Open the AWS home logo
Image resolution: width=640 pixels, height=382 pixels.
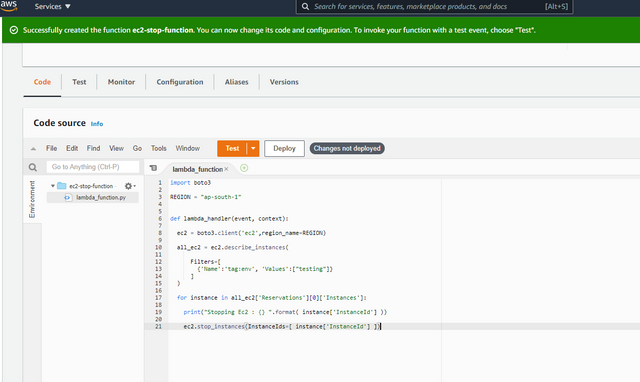point(9,6)
